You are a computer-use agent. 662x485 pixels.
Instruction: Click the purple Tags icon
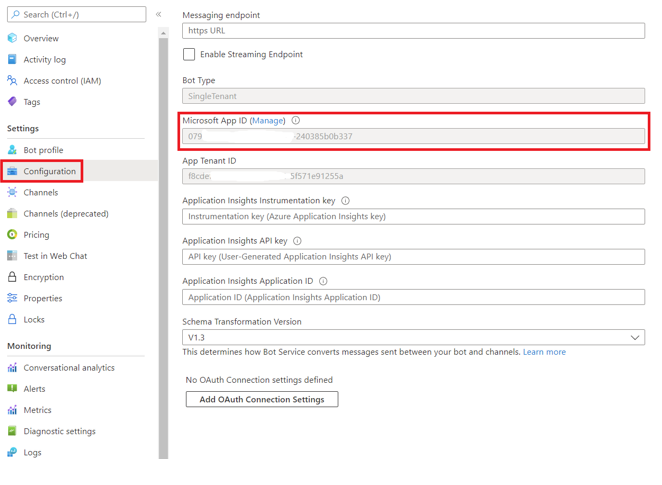12,101
